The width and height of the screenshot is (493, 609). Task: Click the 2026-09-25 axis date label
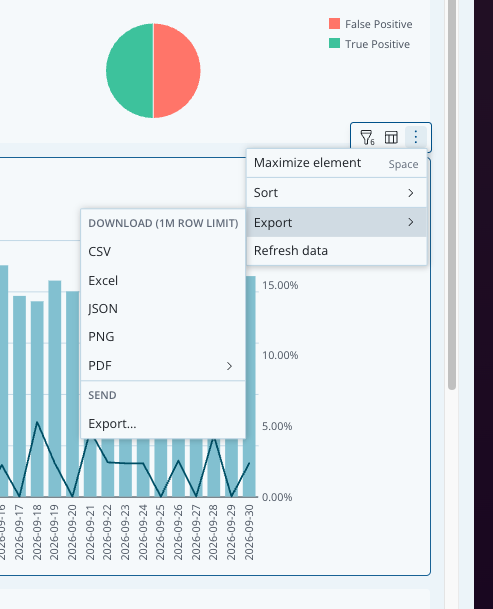(x=160, y=532)
